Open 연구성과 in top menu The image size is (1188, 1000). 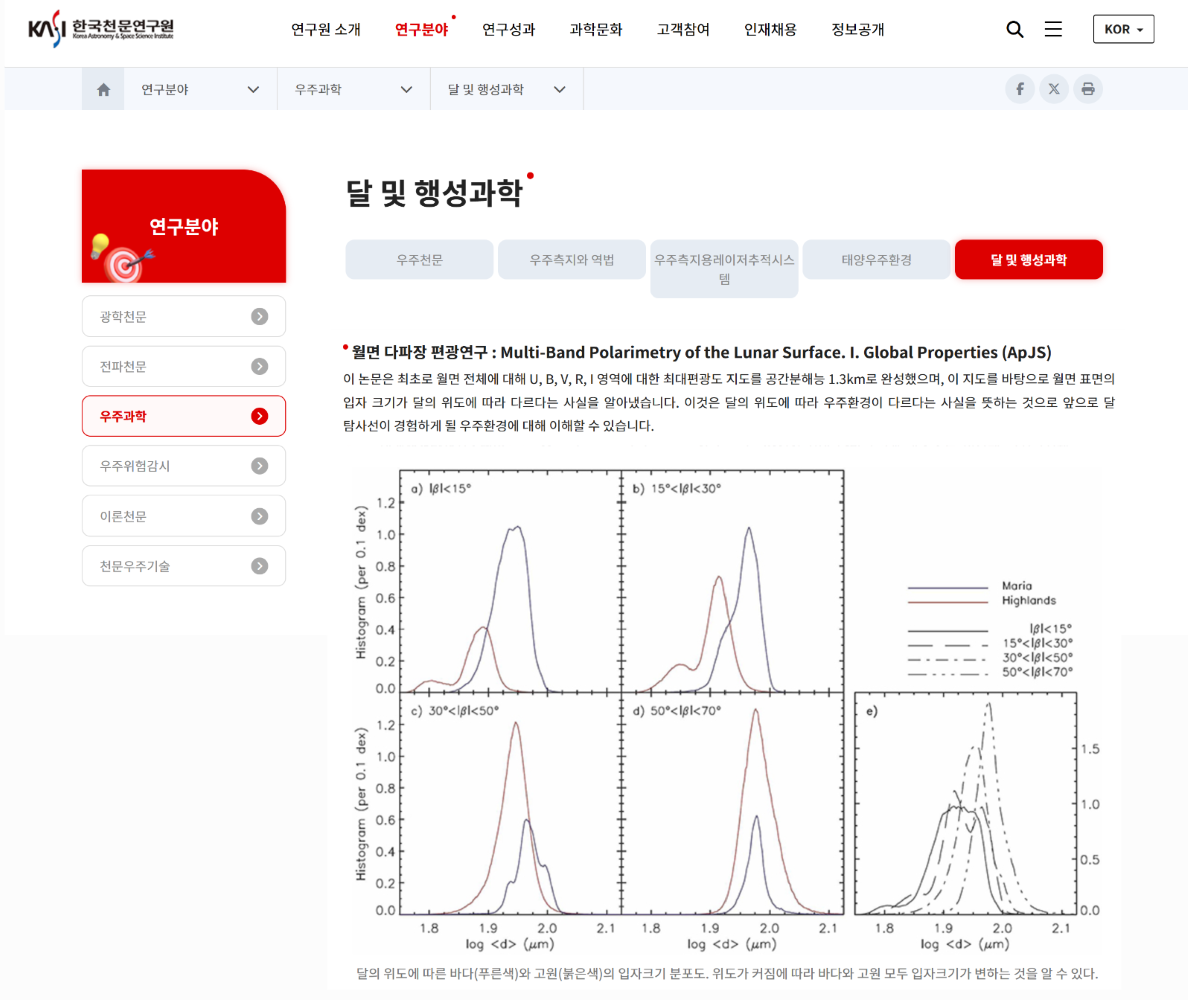(x=508, y=30)
